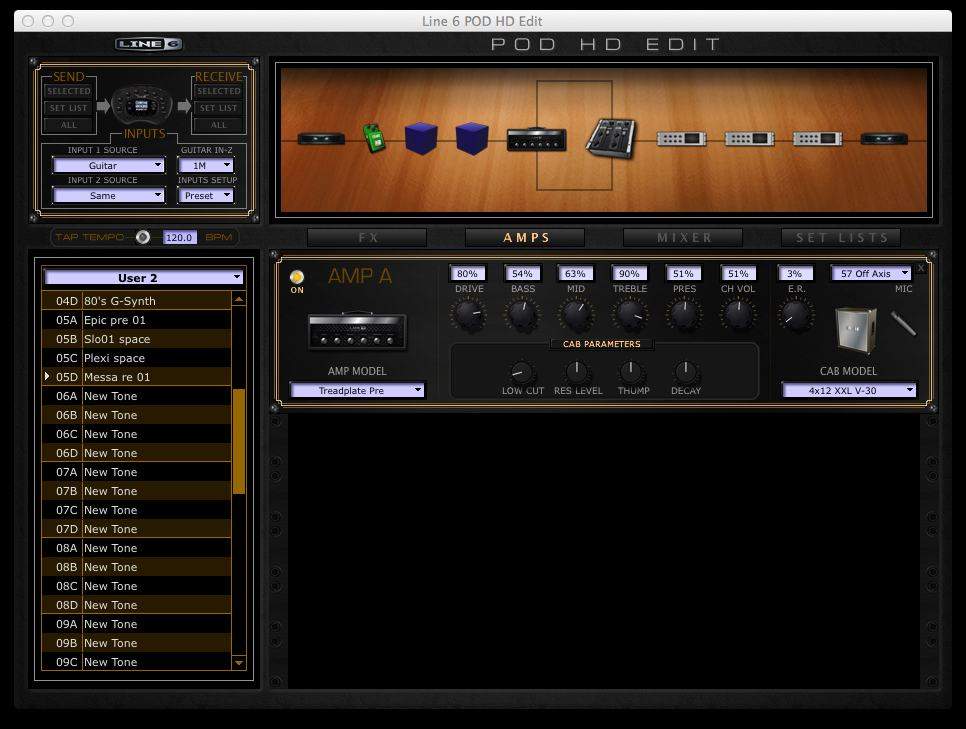Select the amp head in the signal chain
Screen dimensions: 966x729
(536, 139)
